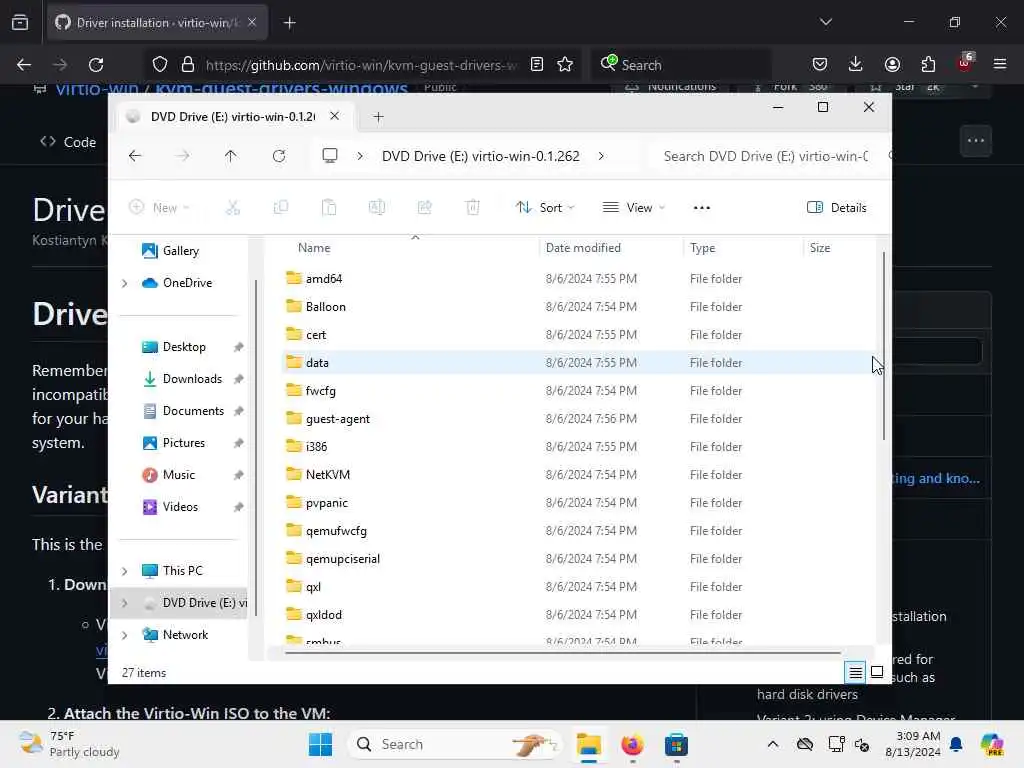Image resolution: width=1024 pixels, height=768 pixels.
Task: Expand breadcrumb chevron before DVD Drive path
Action: pos(360,156)
